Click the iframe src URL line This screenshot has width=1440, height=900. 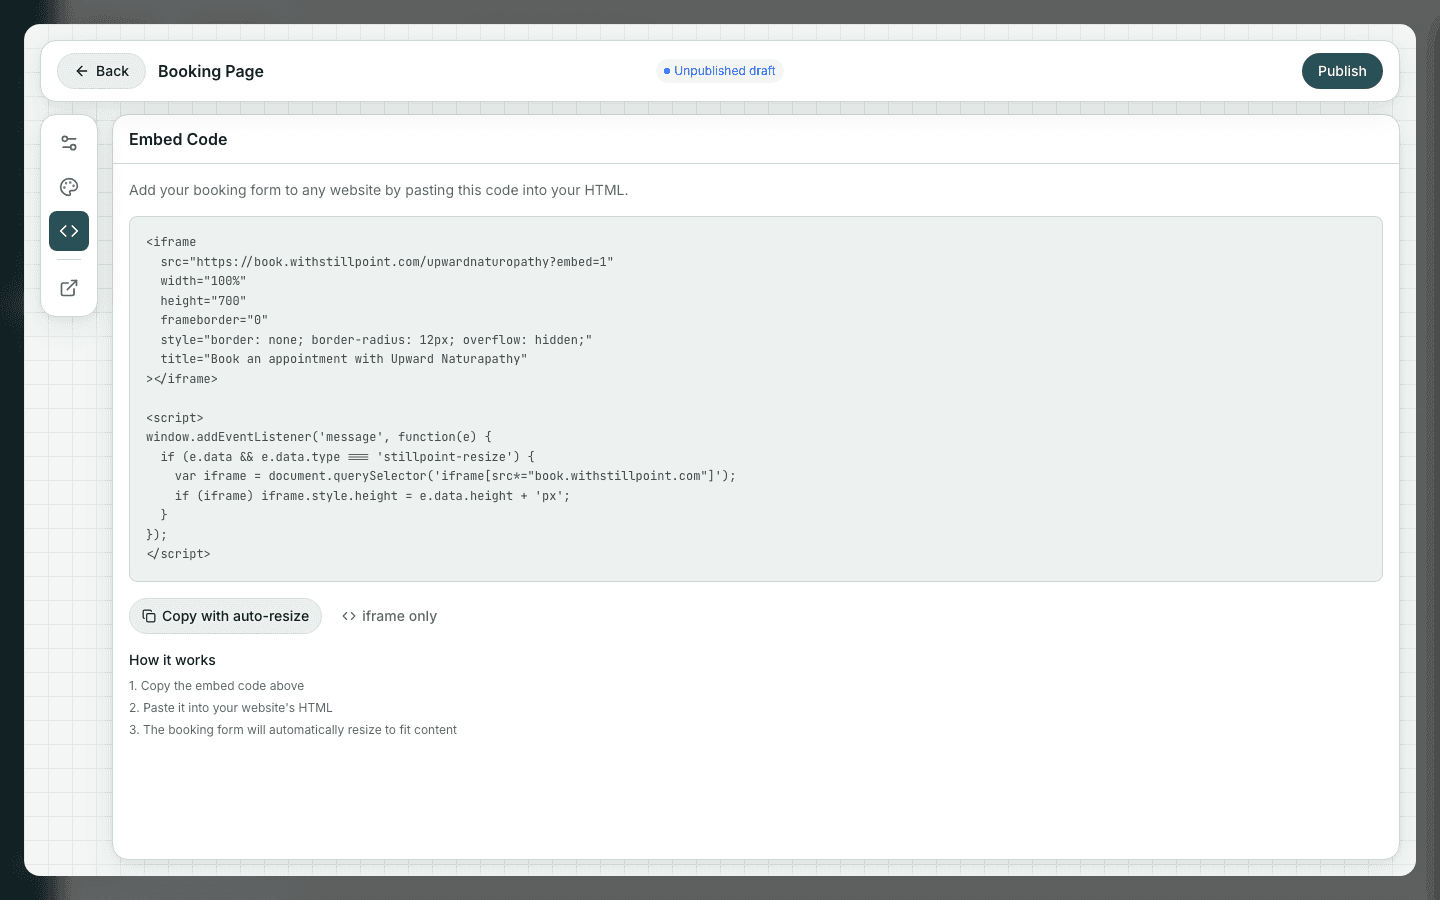pyautogui.click(x=387, y=262)
